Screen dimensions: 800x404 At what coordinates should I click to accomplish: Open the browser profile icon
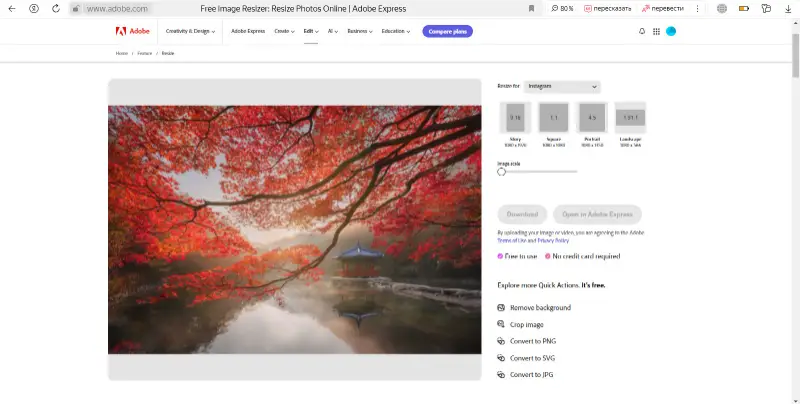34,9
